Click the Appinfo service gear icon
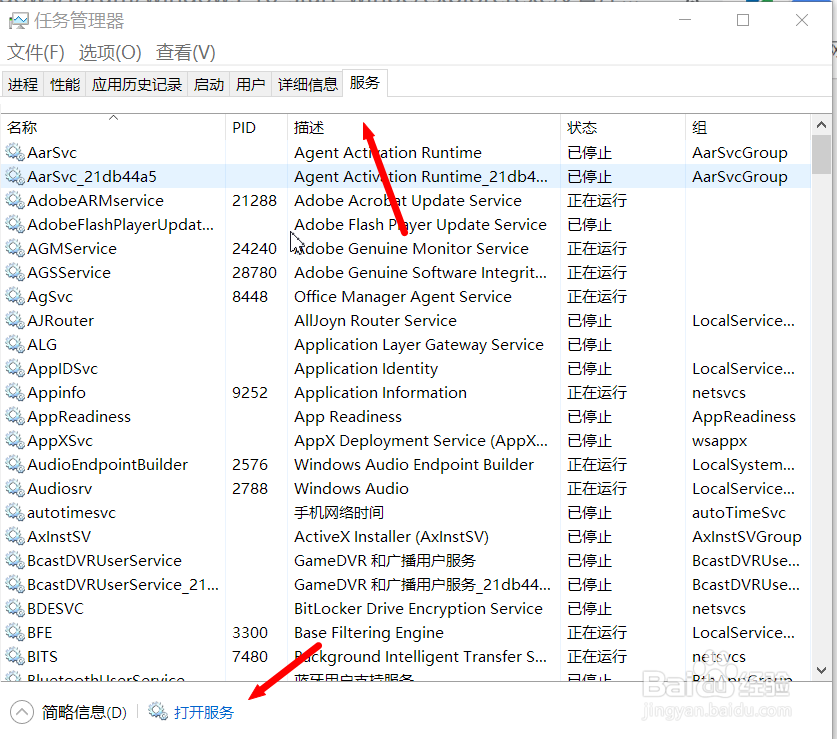This screenshot has width=837, height=739. 15,392
